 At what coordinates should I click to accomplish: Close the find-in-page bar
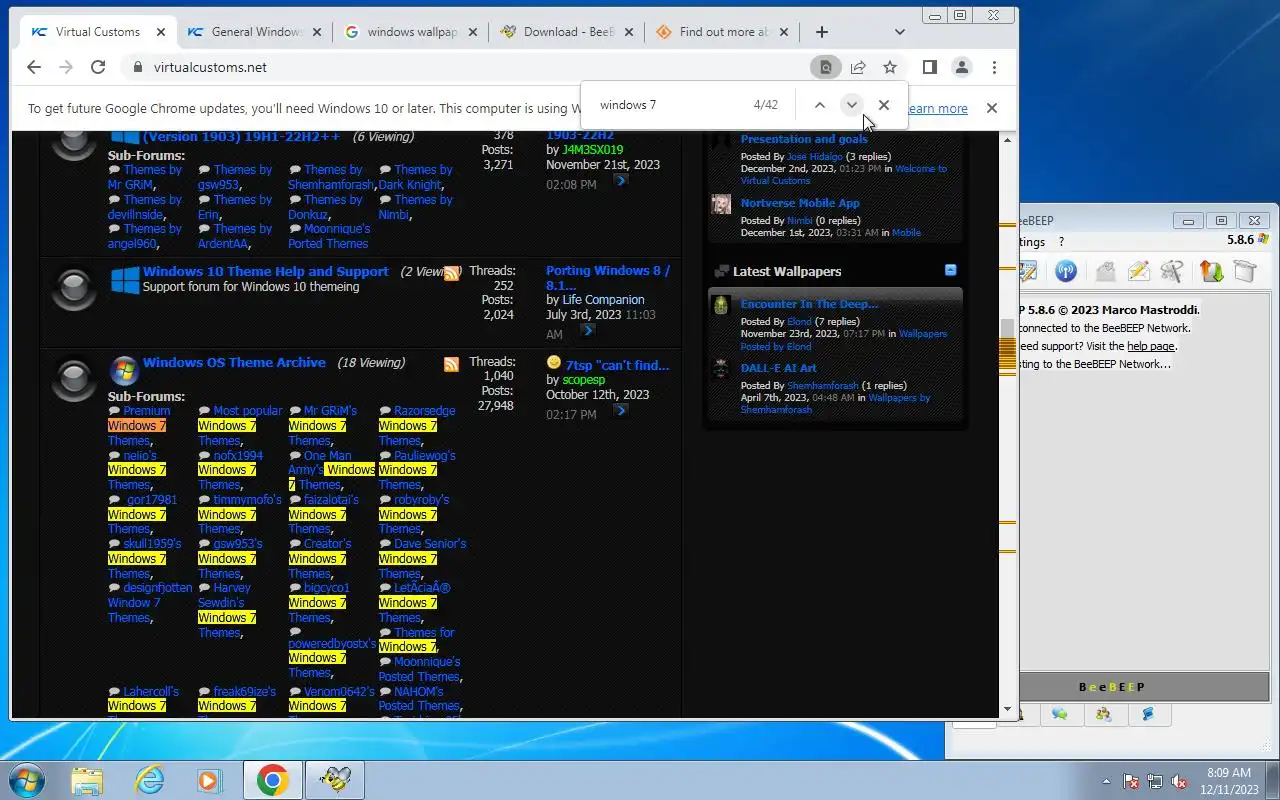(x=884, y=105)
